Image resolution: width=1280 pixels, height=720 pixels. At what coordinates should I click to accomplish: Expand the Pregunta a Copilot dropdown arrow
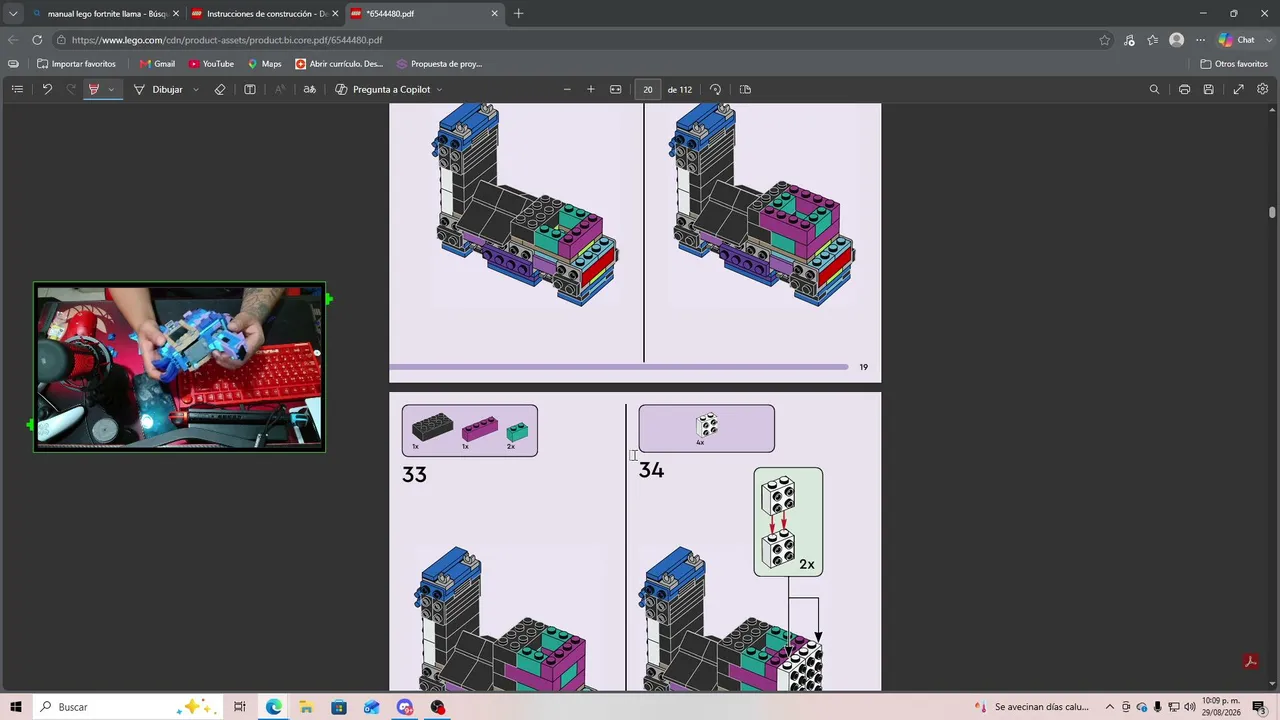[439, 89]
